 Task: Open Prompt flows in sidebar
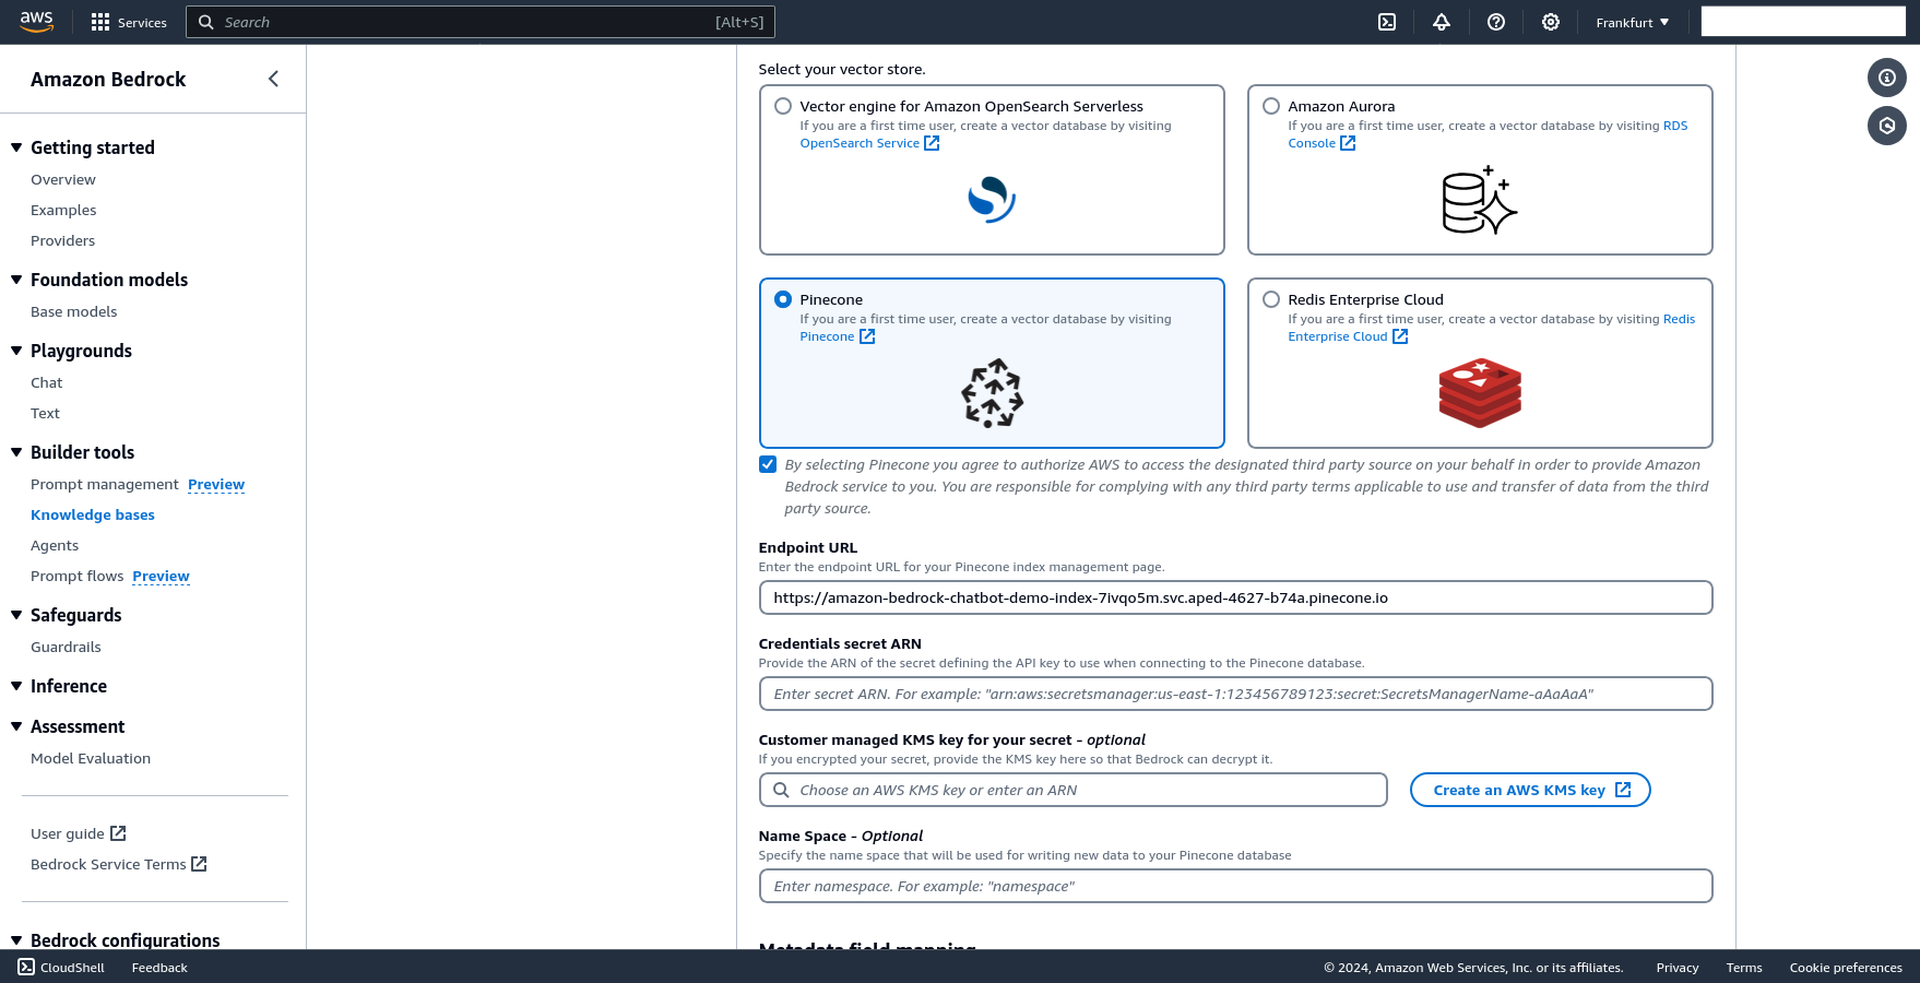tap(77, 576)
